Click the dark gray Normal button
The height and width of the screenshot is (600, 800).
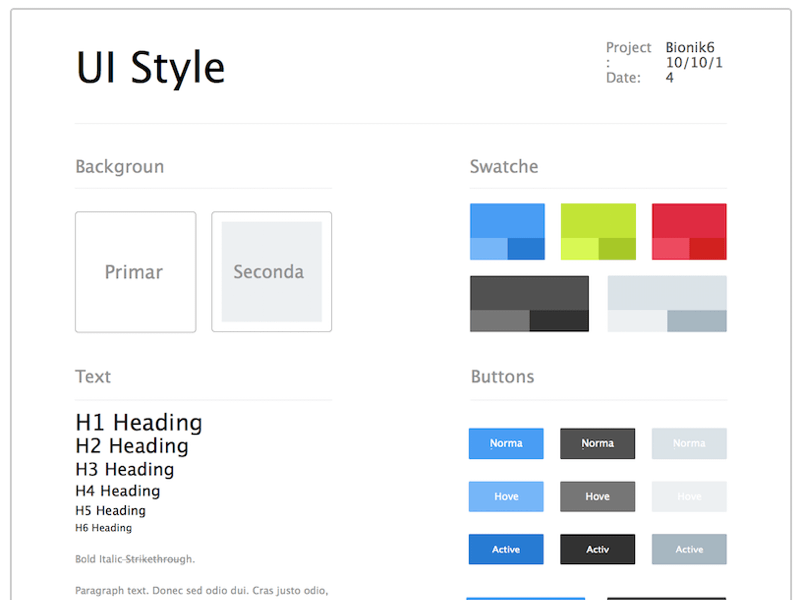click(597, 443)
